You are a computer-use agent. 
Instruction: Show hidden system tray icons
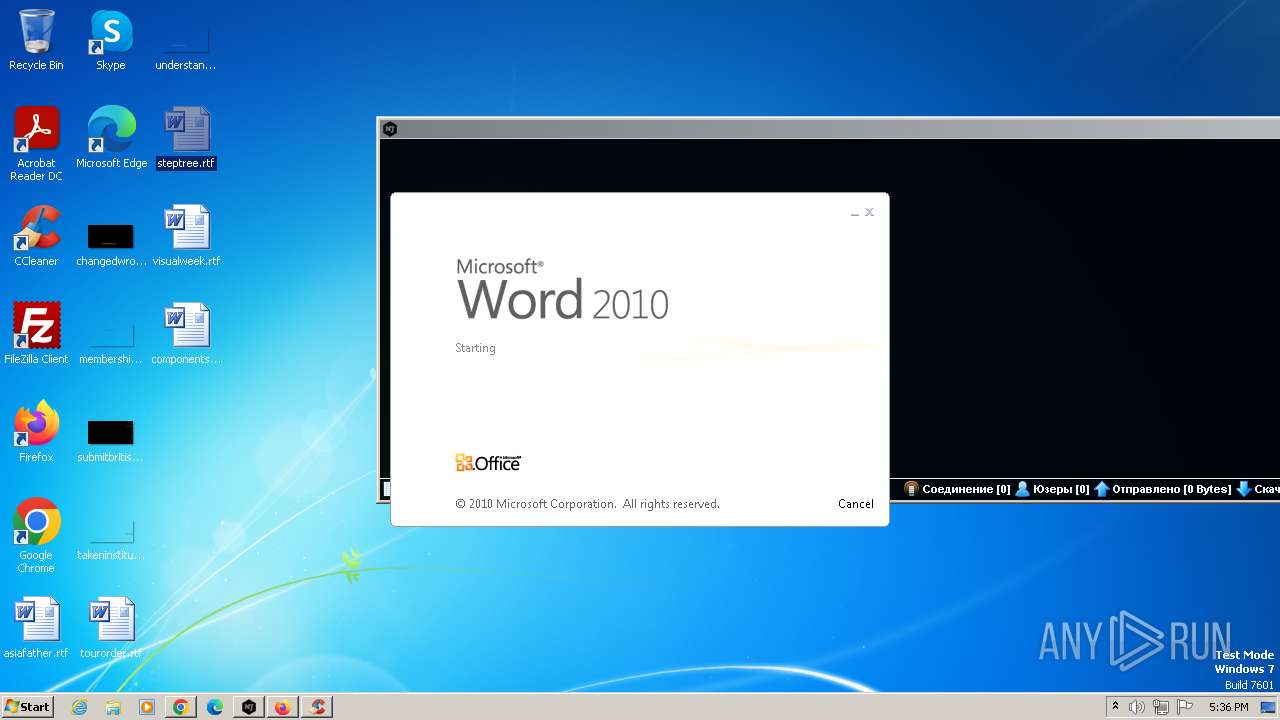pos(1116,707)
